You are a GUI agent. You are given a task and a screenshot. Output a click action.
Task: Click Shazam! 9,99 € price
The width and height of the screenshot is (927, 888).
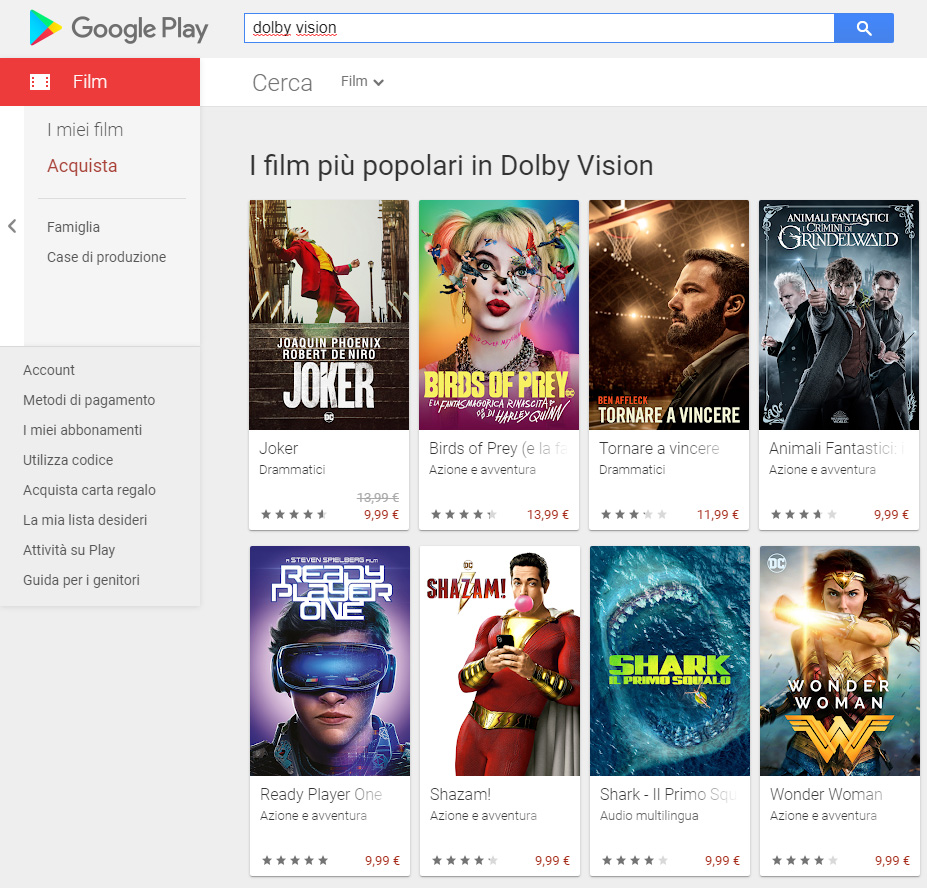tap(552, 860)
